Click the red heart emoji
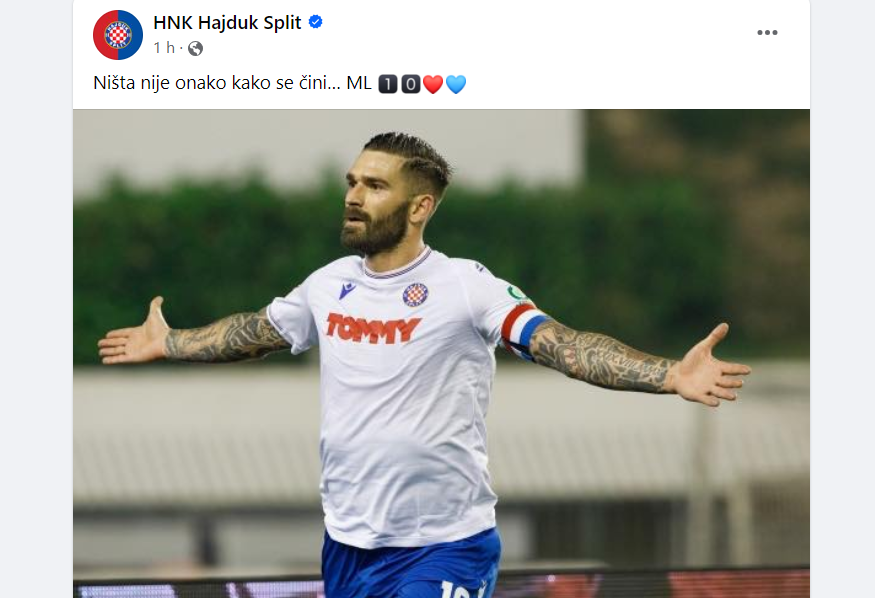Image resolution: width=875 pixels, height=598 pixels. click(433, 84)
